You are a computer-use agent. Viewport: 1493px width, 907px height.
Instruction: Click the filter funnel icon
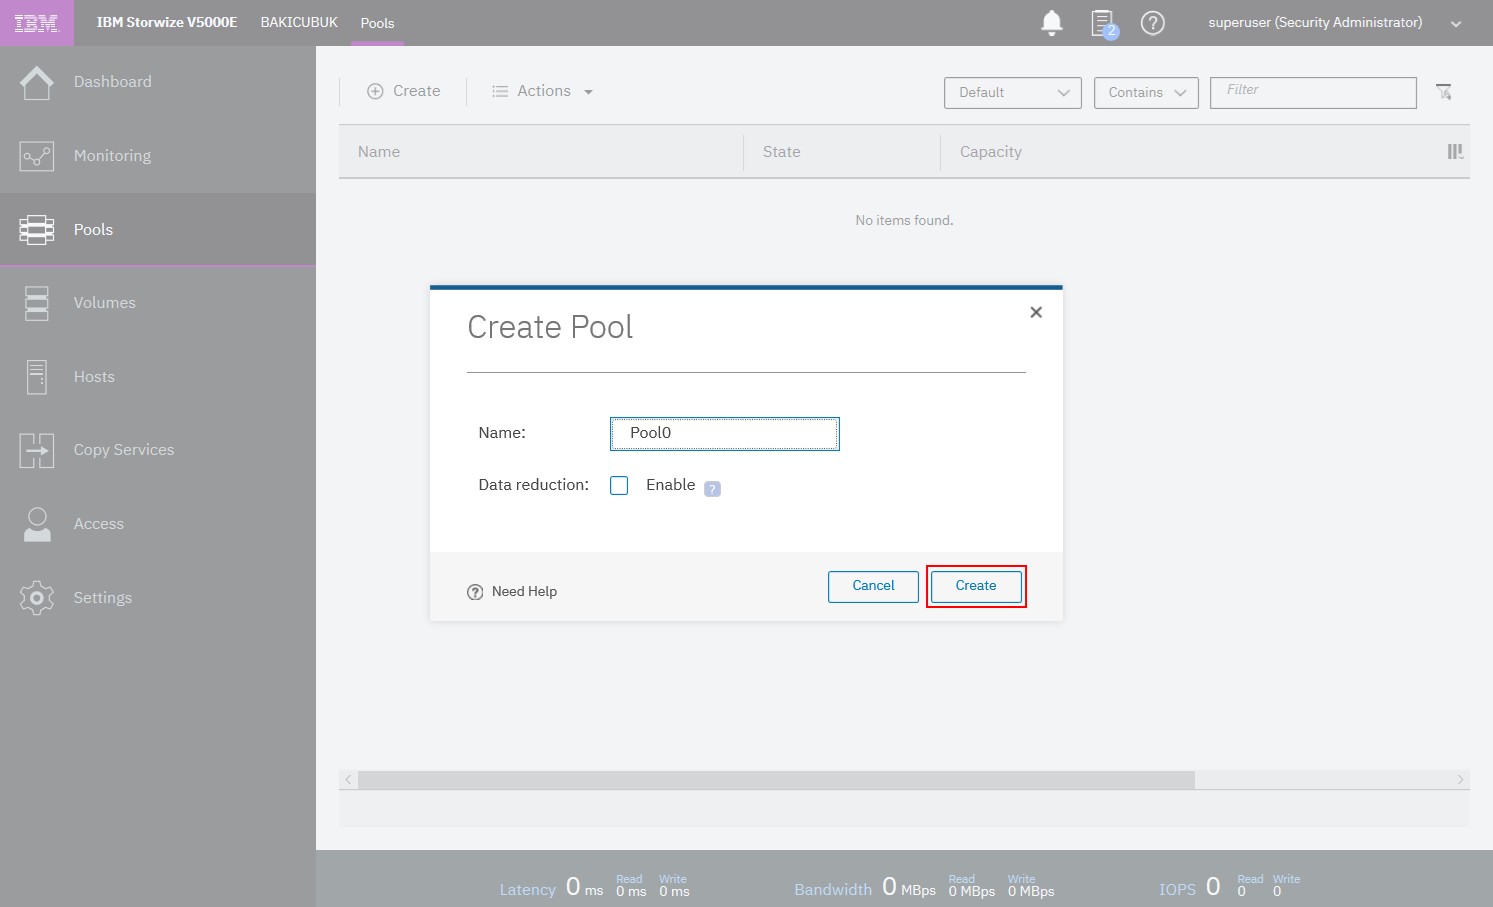1444,92
